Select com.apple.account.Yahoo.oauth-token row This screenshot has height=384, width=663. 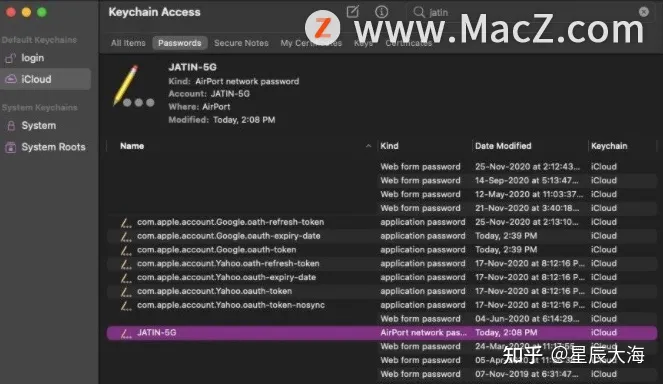tap(382, 291)
